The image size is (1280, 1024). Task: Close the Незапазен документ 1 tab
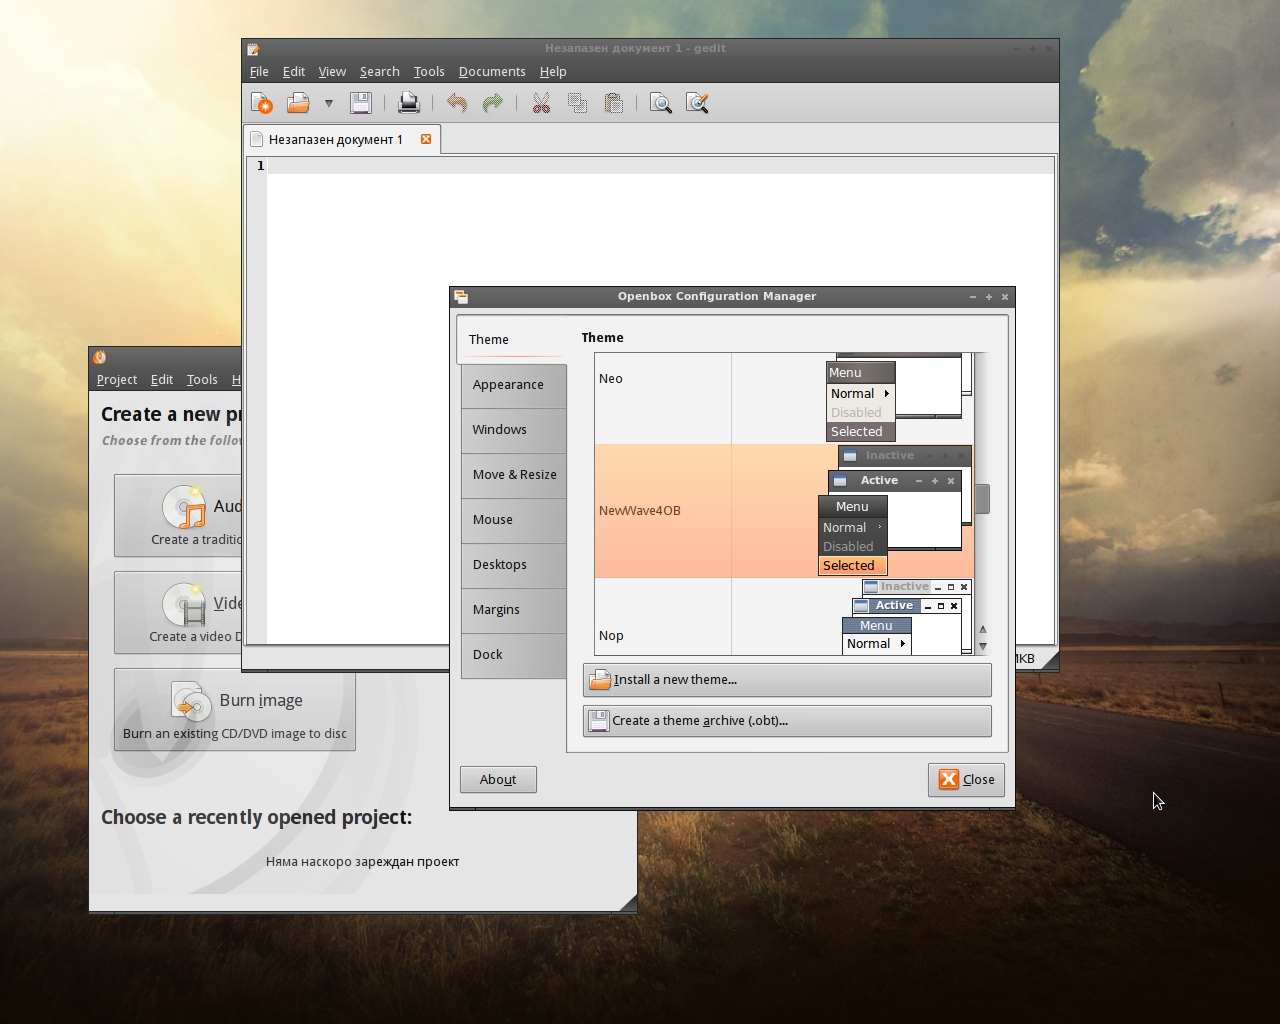(426, 139)
